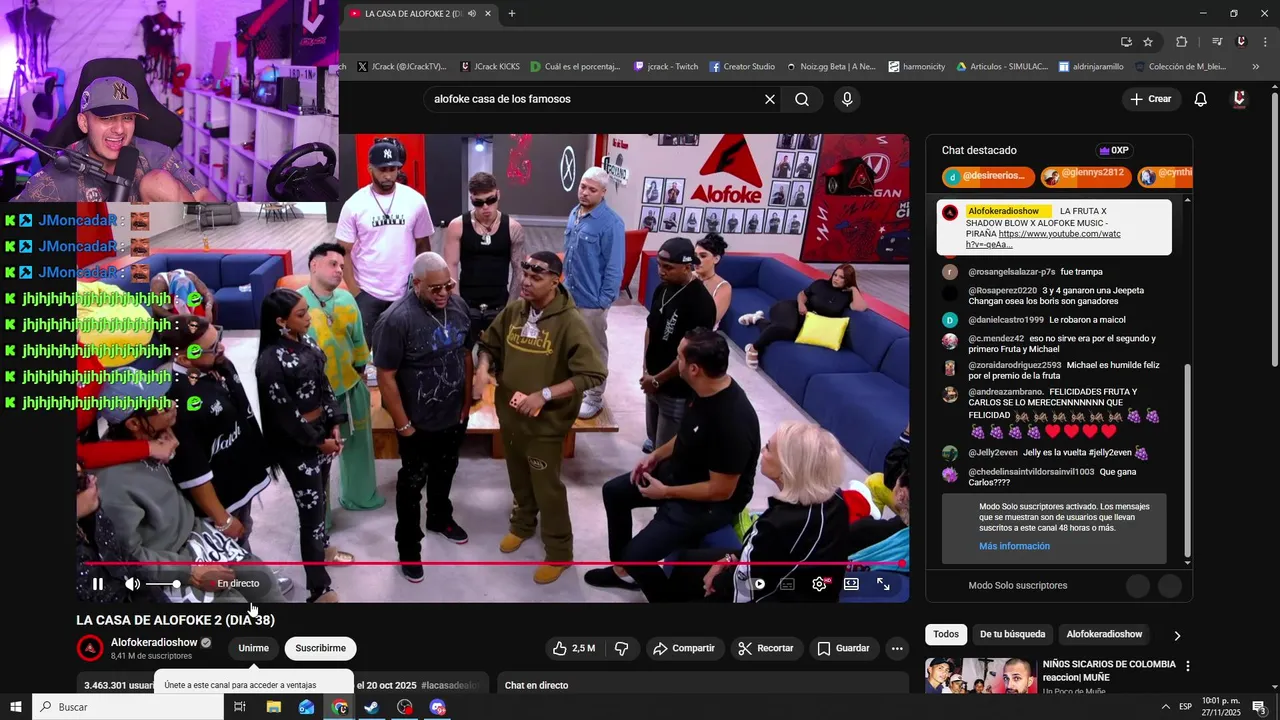The image size is (1280, 720).
Task: Open the YouTube account avatar menu
Action: point(1240,99)
